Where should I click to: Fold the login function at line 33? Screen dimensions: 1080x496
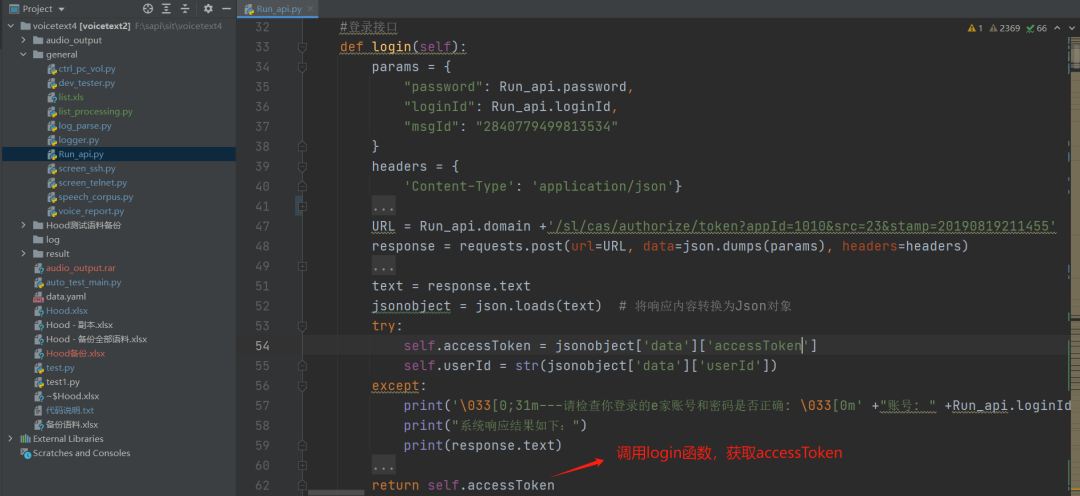(x=302, y=47)
